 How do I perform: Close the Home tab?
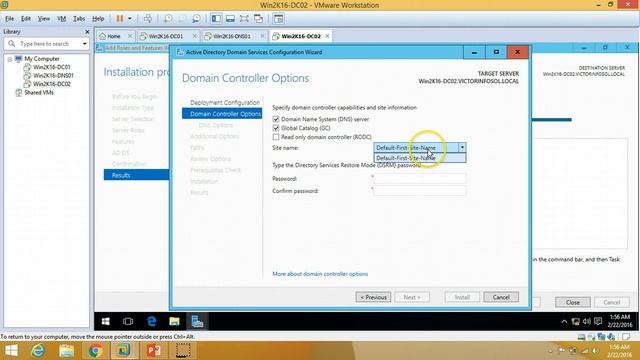(130, 36)
